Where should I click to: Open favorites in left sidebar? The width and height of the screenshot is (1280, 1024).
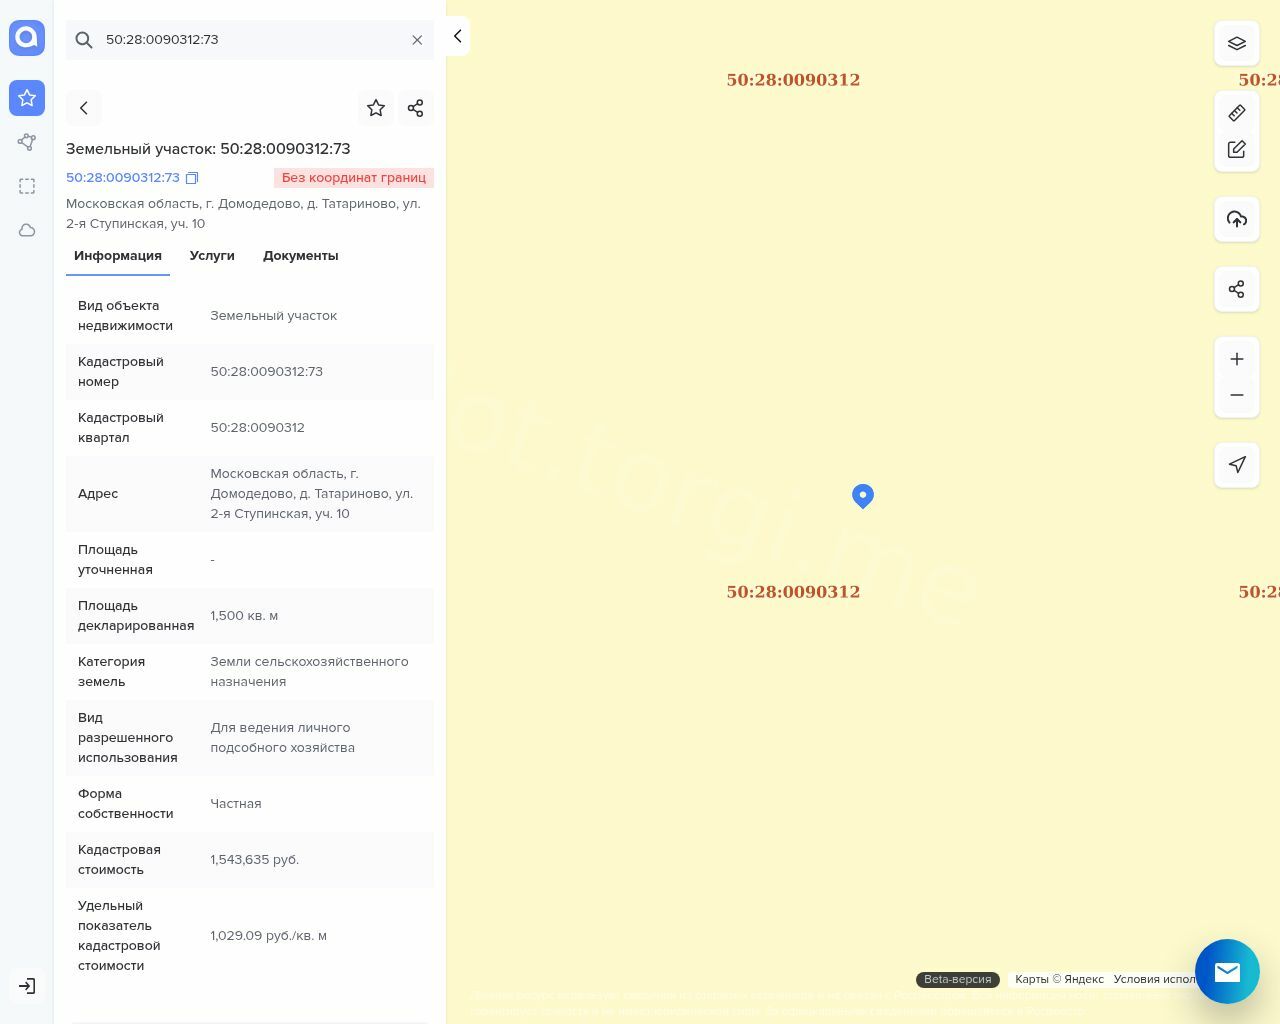pos(27,98)
